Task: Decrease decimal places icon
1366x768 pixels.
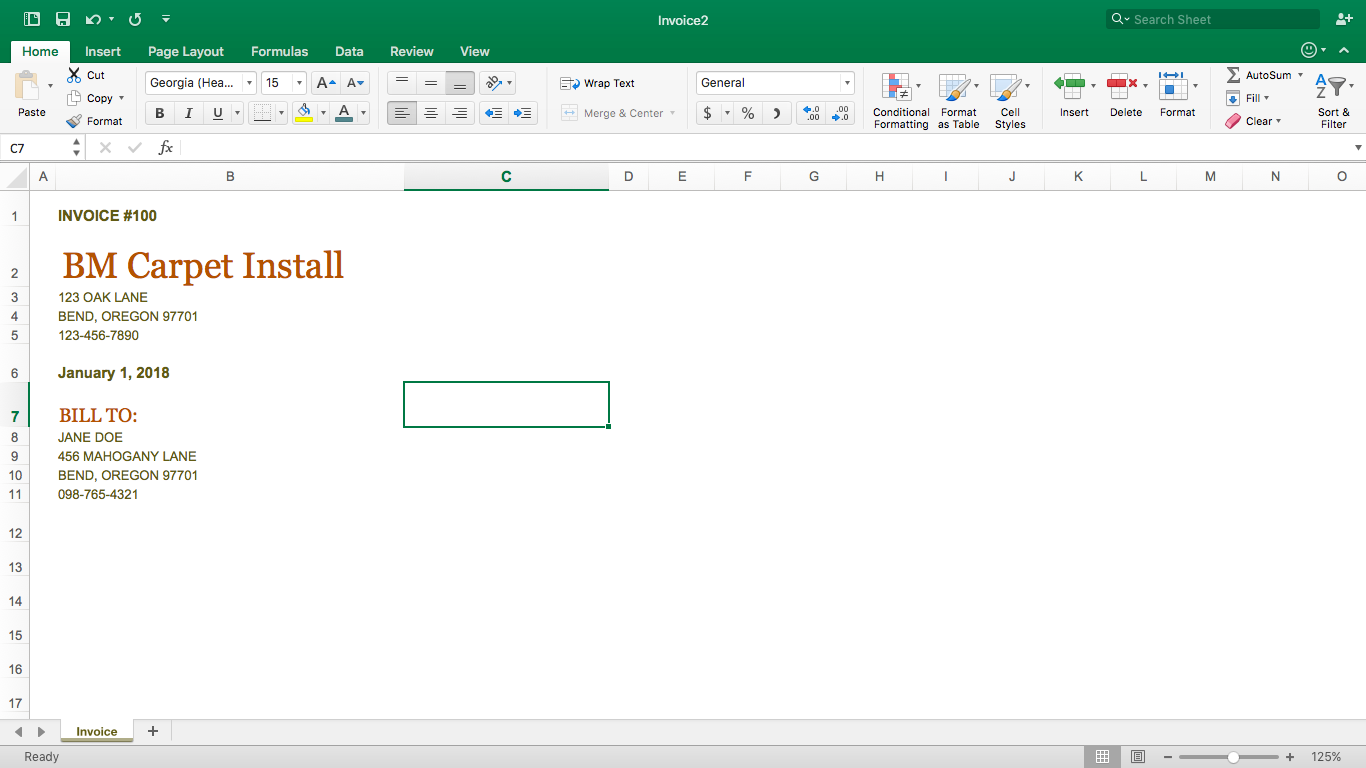Action: point(841,113)
